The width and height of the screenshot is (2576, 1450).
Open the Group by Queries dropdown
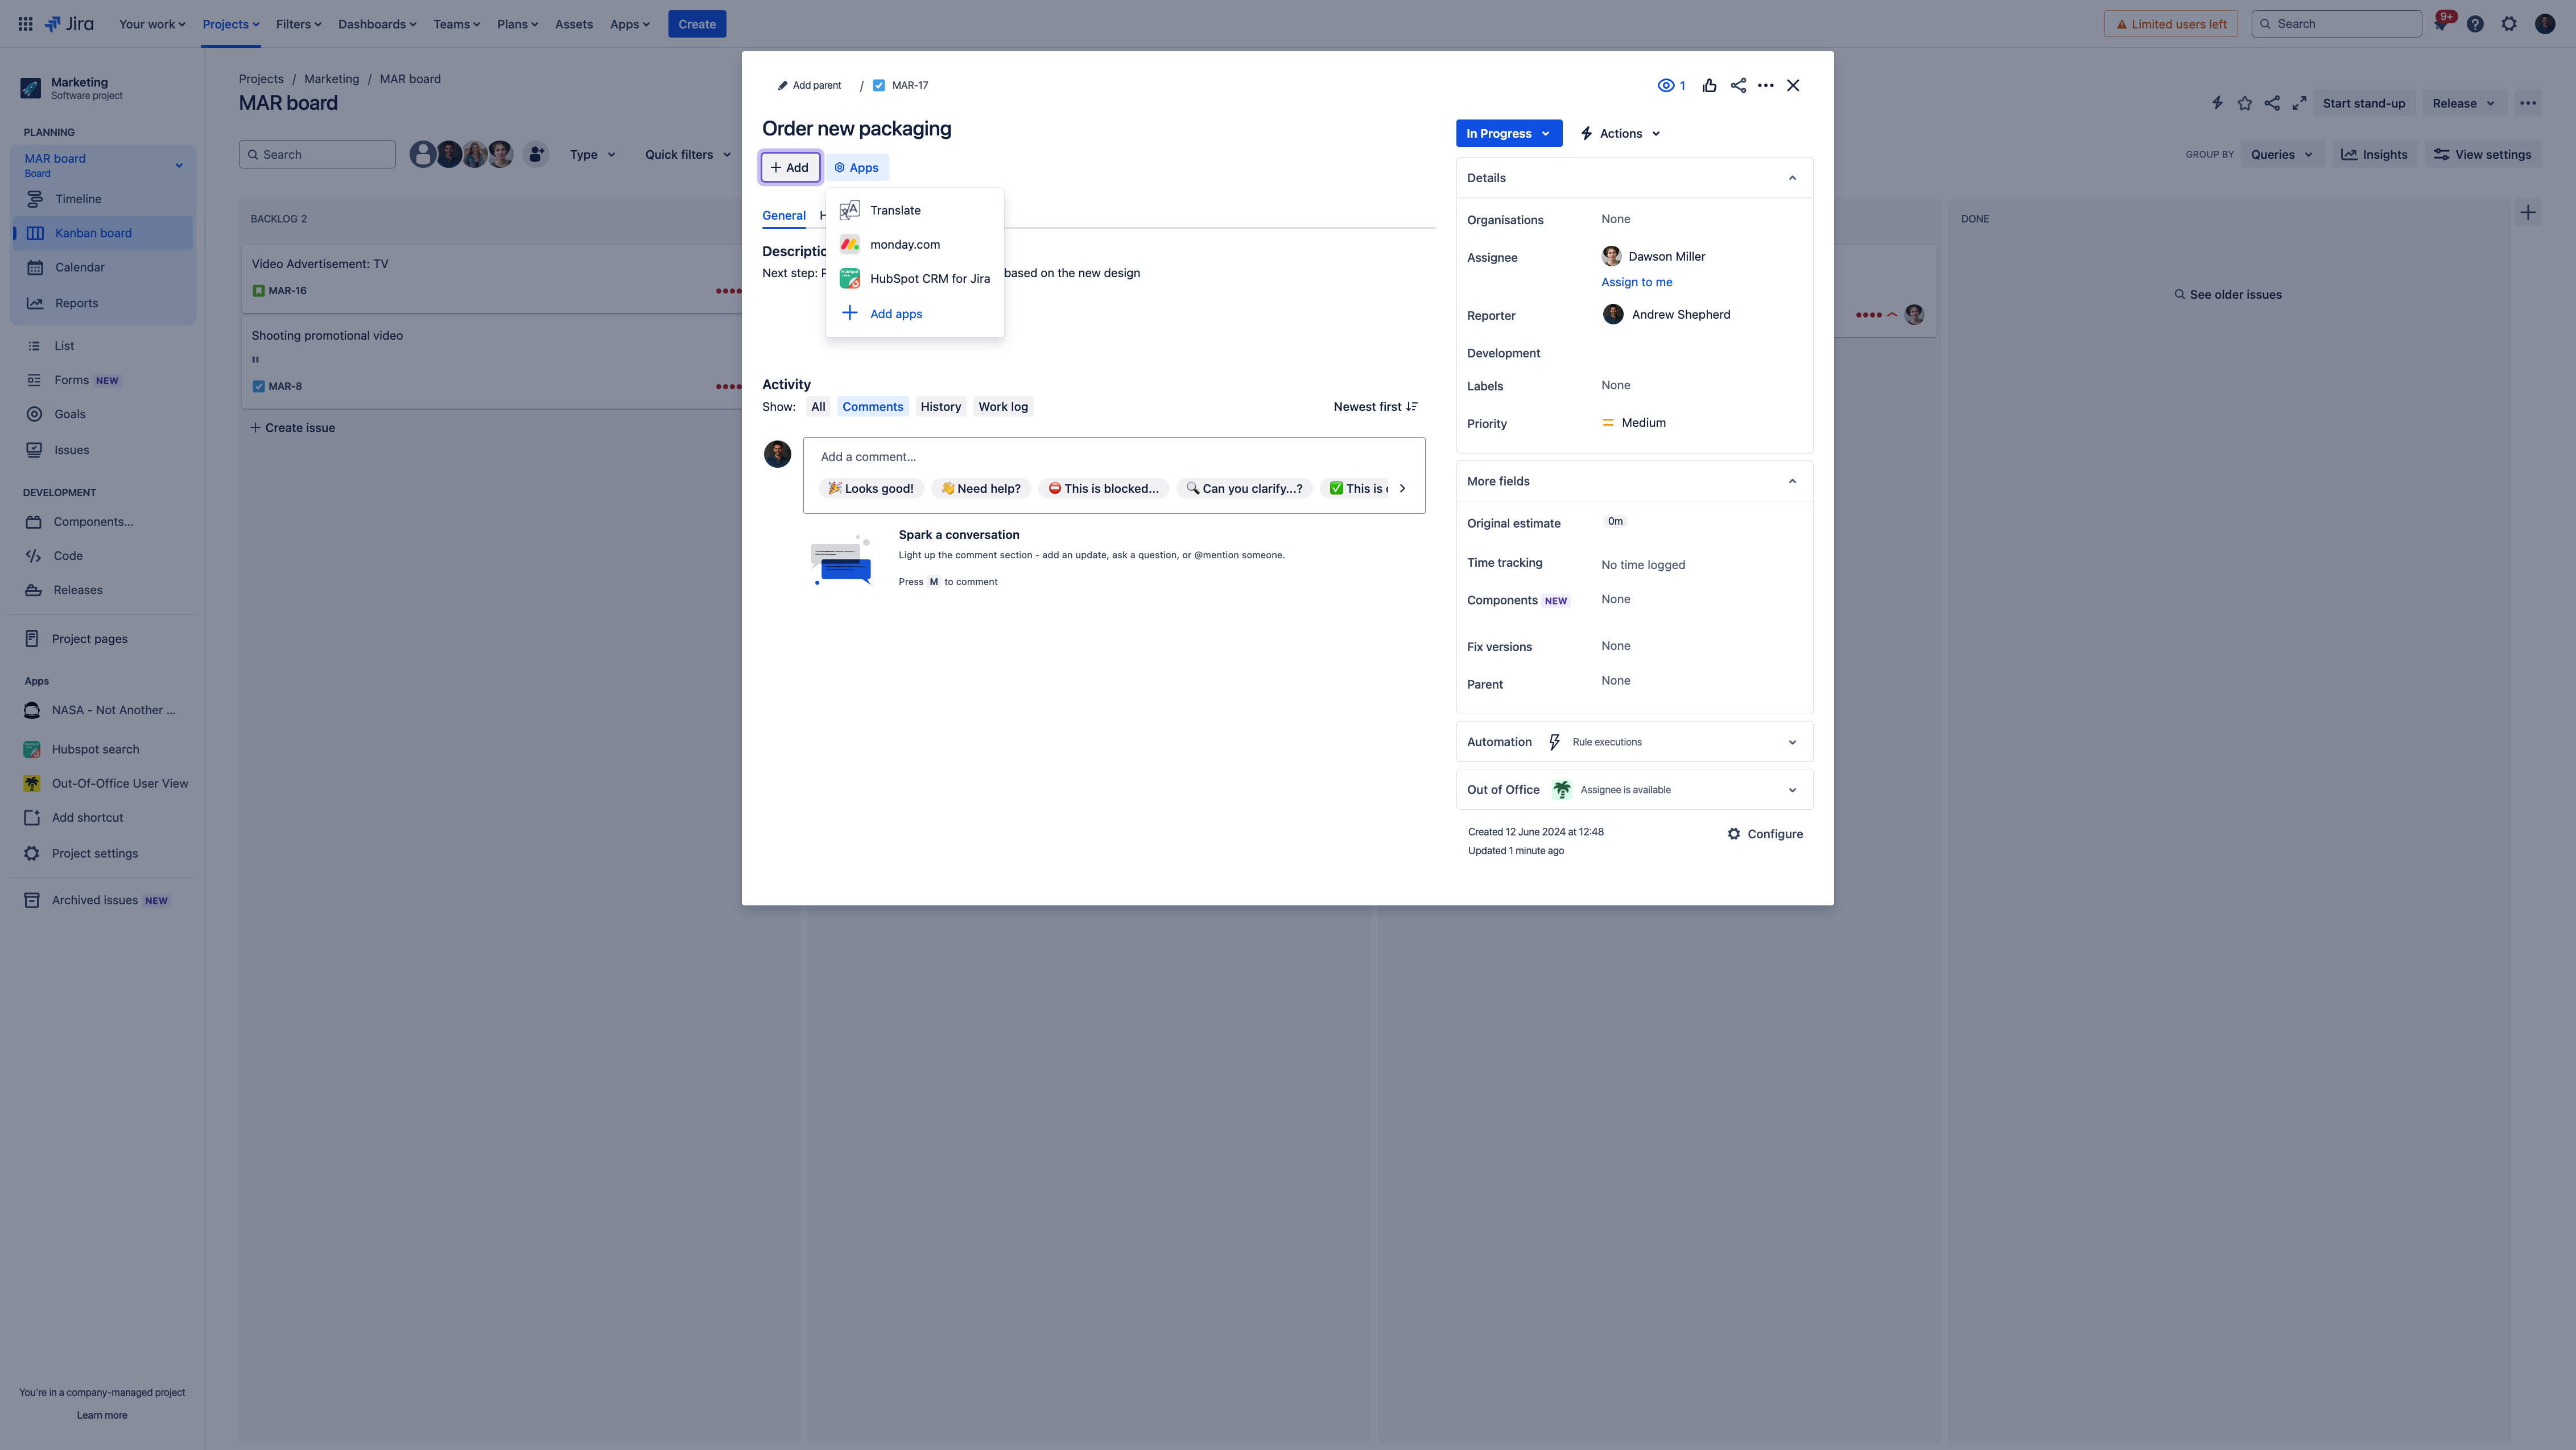coord(2281,155)
